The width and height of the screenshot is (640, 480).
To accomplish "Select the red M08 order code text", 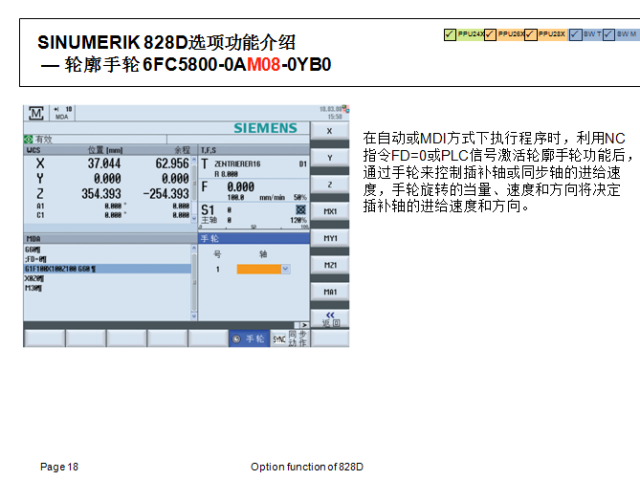I will click(x=264, y=64).
